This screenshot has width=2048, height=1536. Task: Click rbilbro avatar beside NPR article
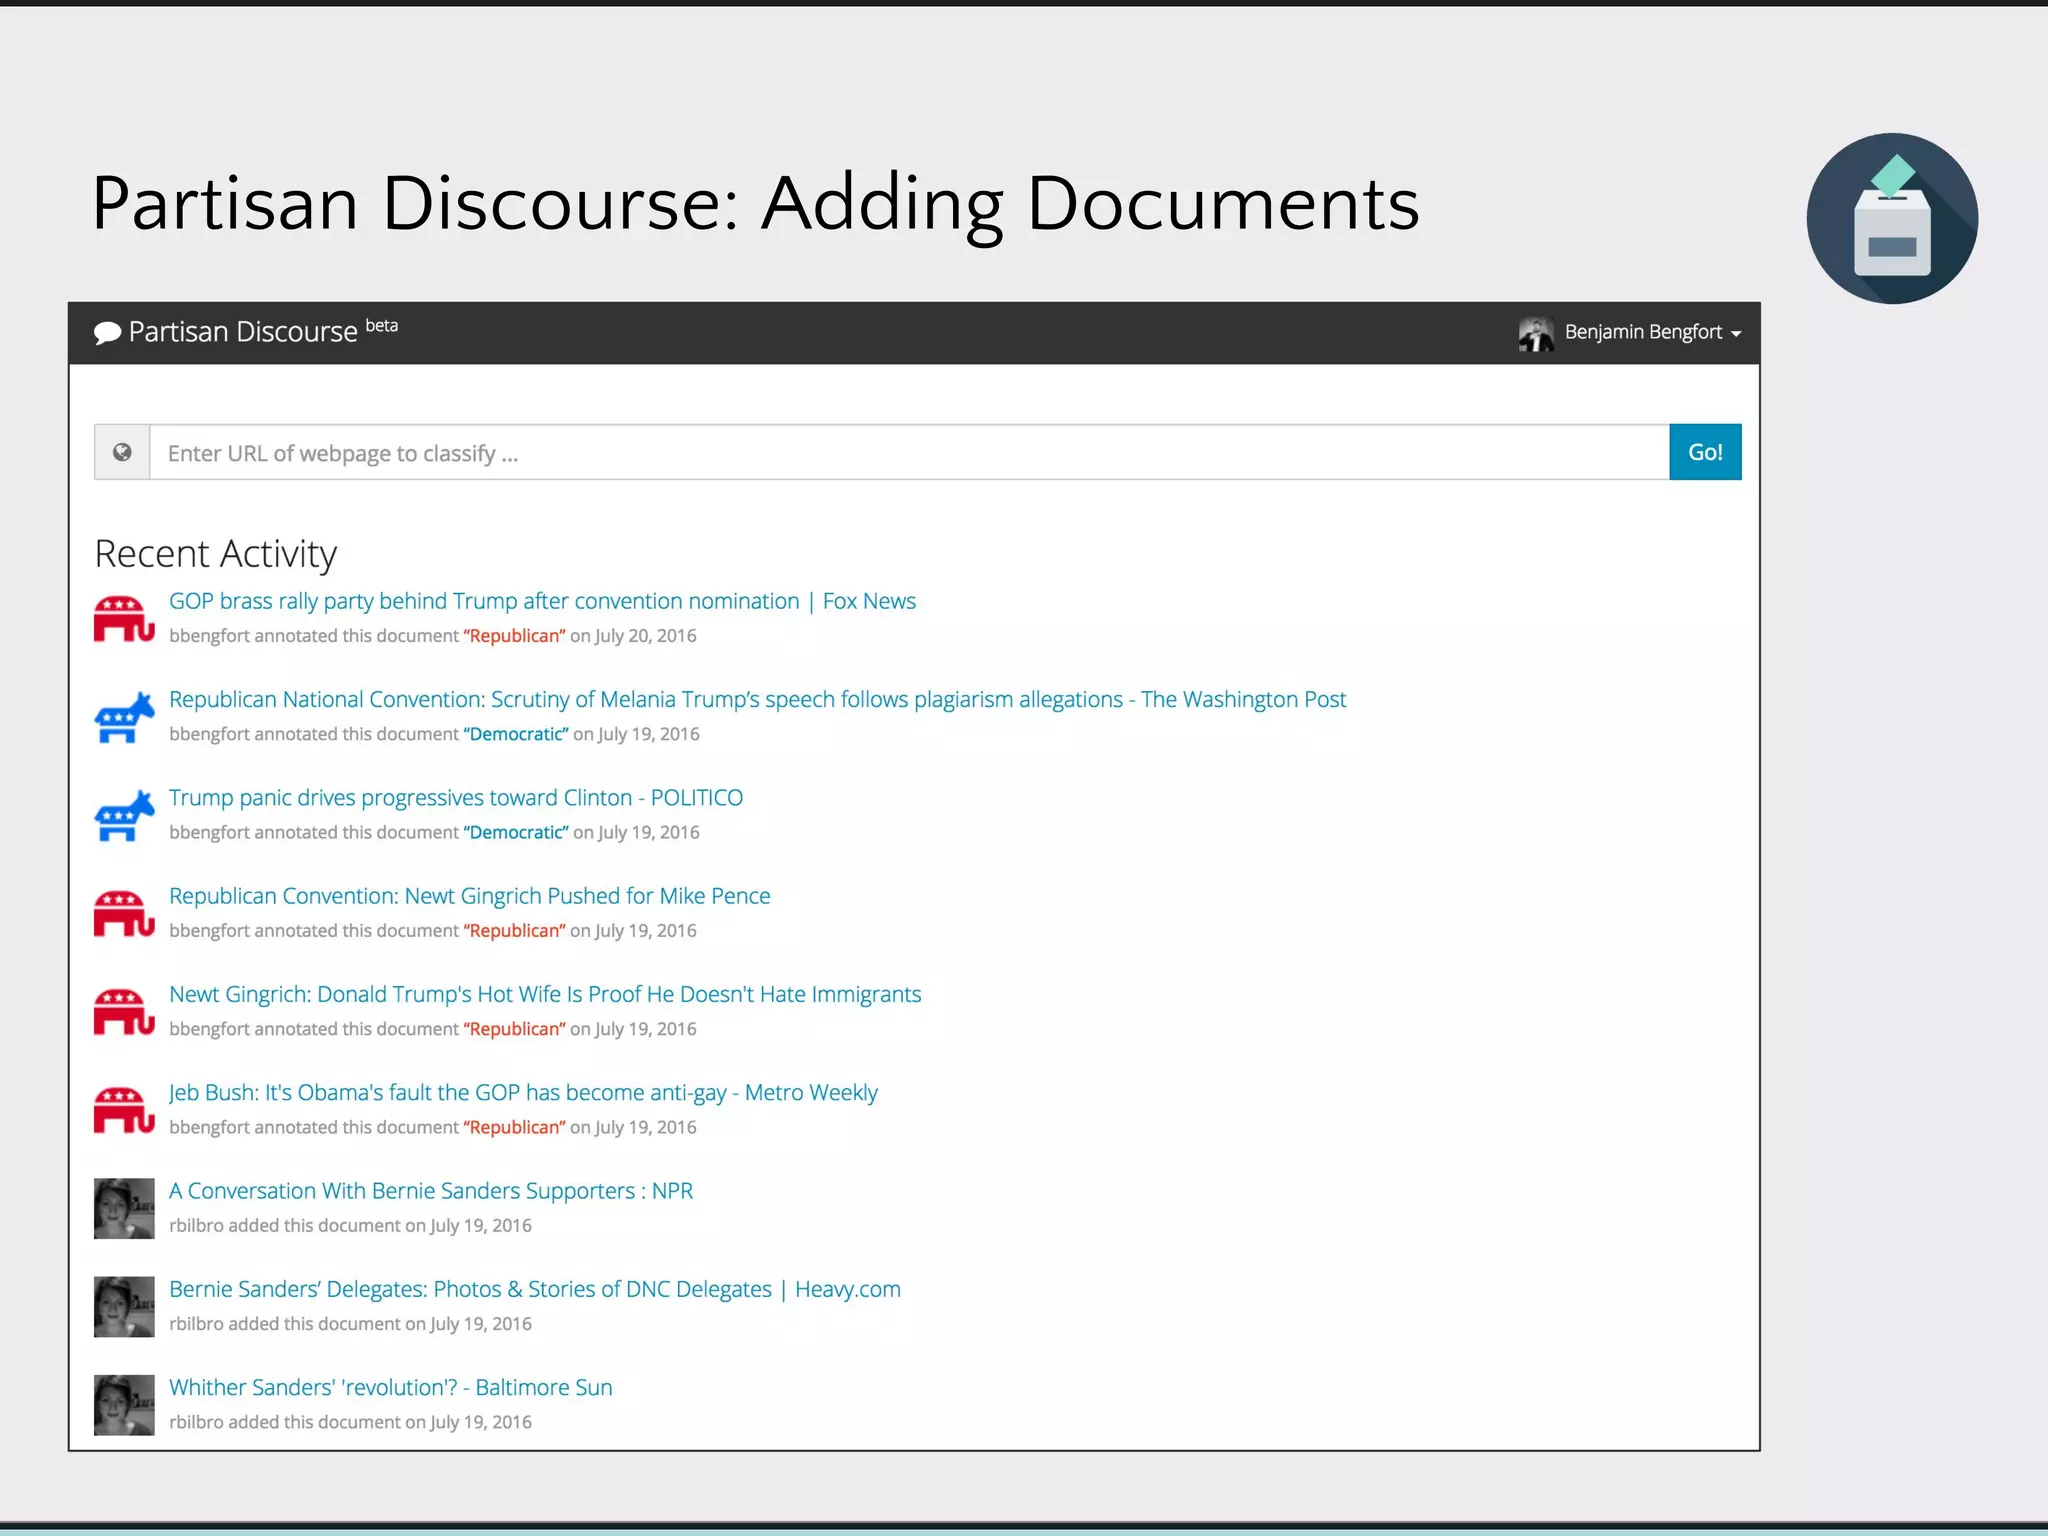tap(124, 1208)
